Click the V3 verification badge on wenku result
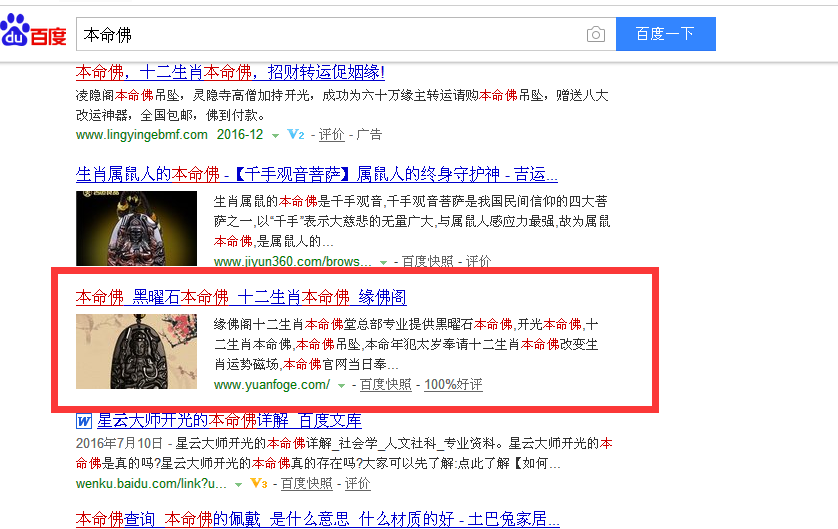838x529 pixels. 259,483
